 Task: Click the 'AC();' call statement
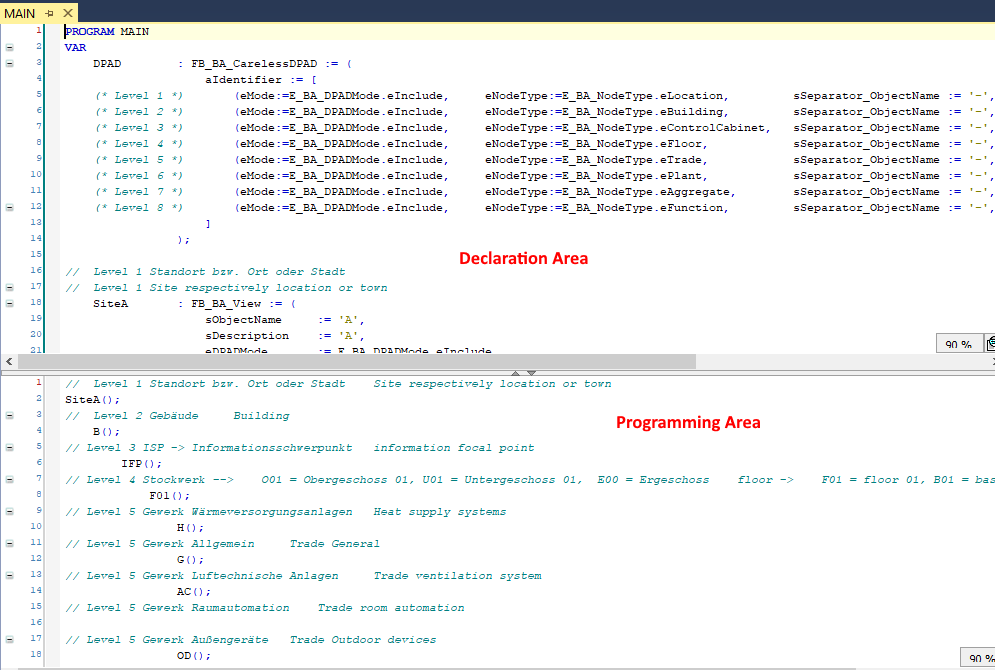[194, 591]
